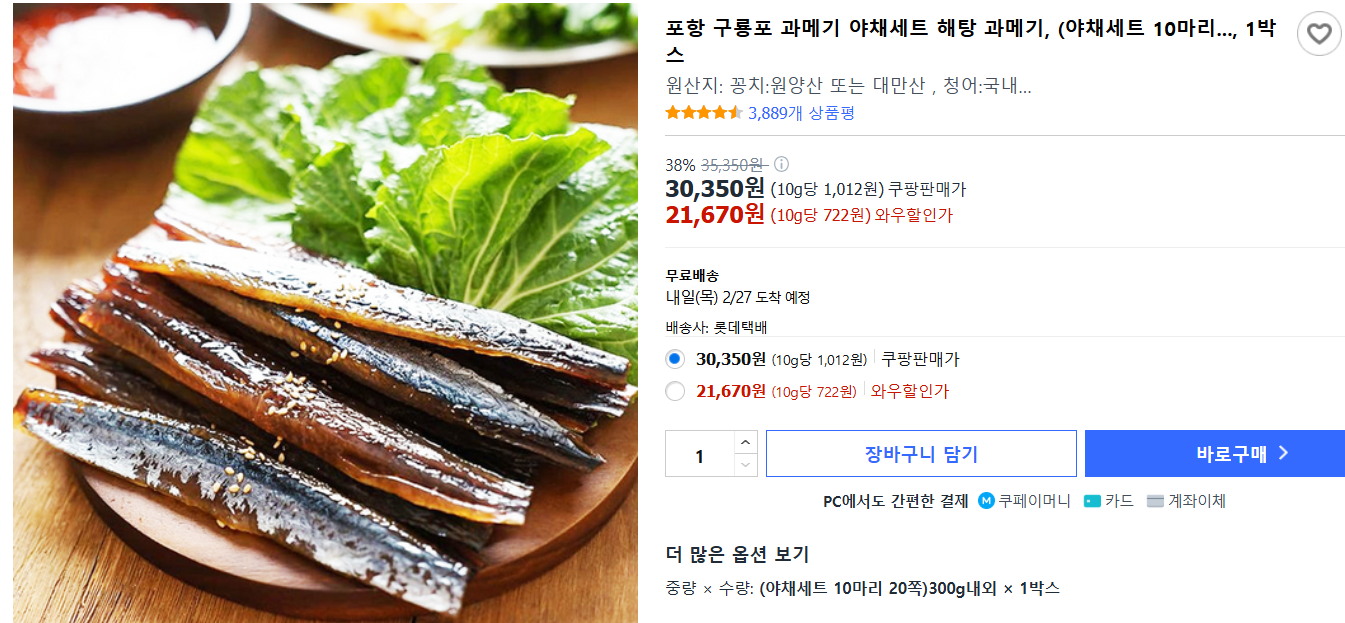This screenshot has height=623, width=1345.
Task: Click the arrow on 바로구매 button
Action: (x=1284, y=453)
